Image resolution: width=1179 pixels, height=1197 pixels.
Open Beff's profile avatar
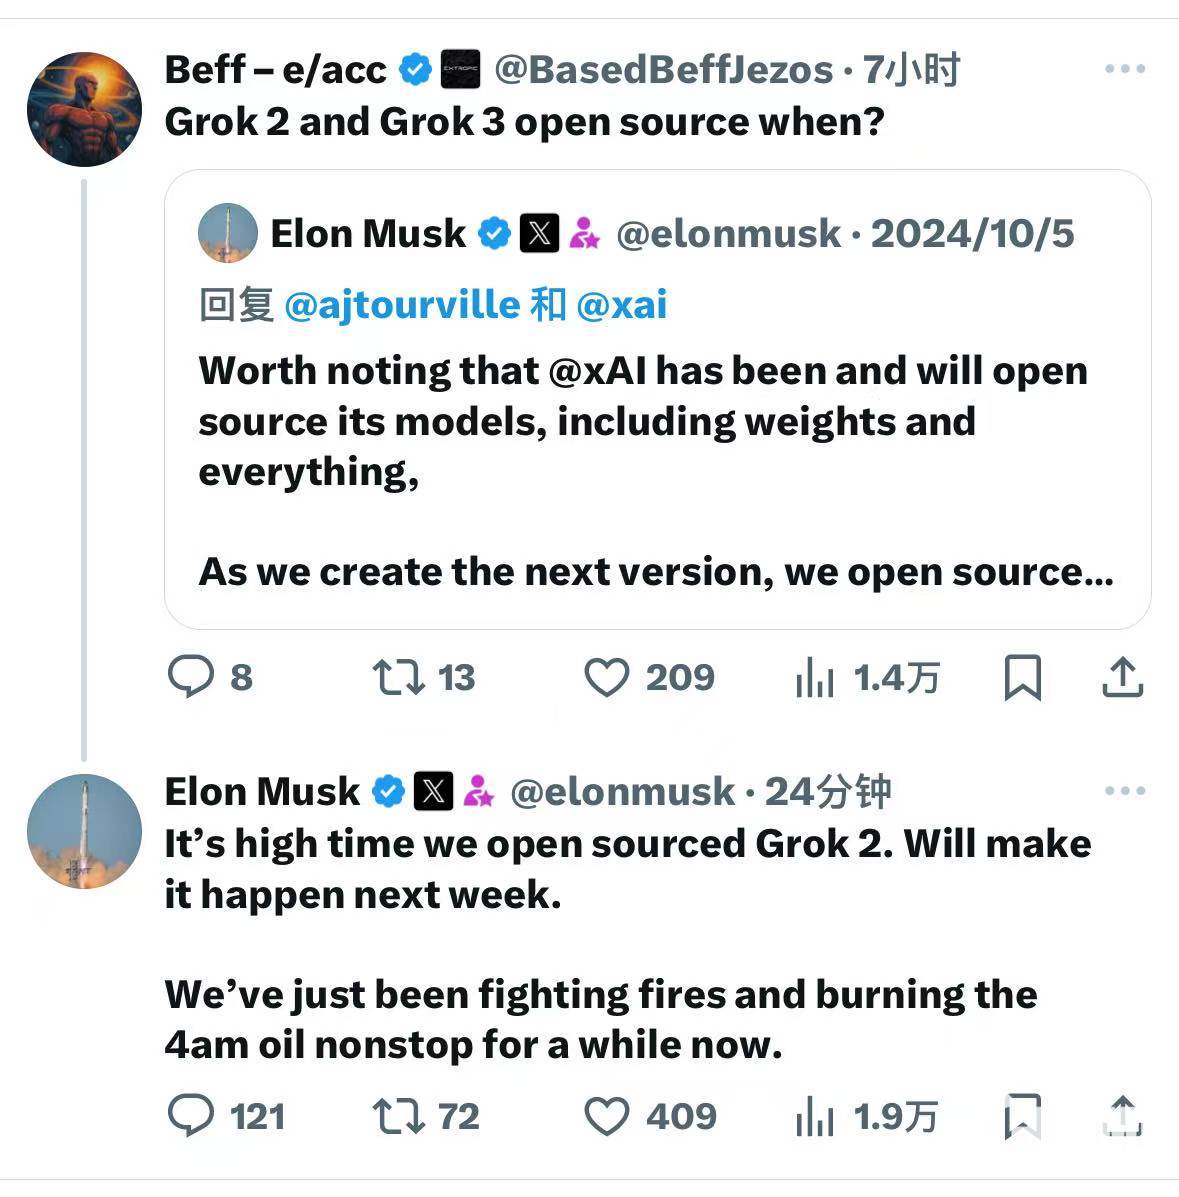click(84, 108)
